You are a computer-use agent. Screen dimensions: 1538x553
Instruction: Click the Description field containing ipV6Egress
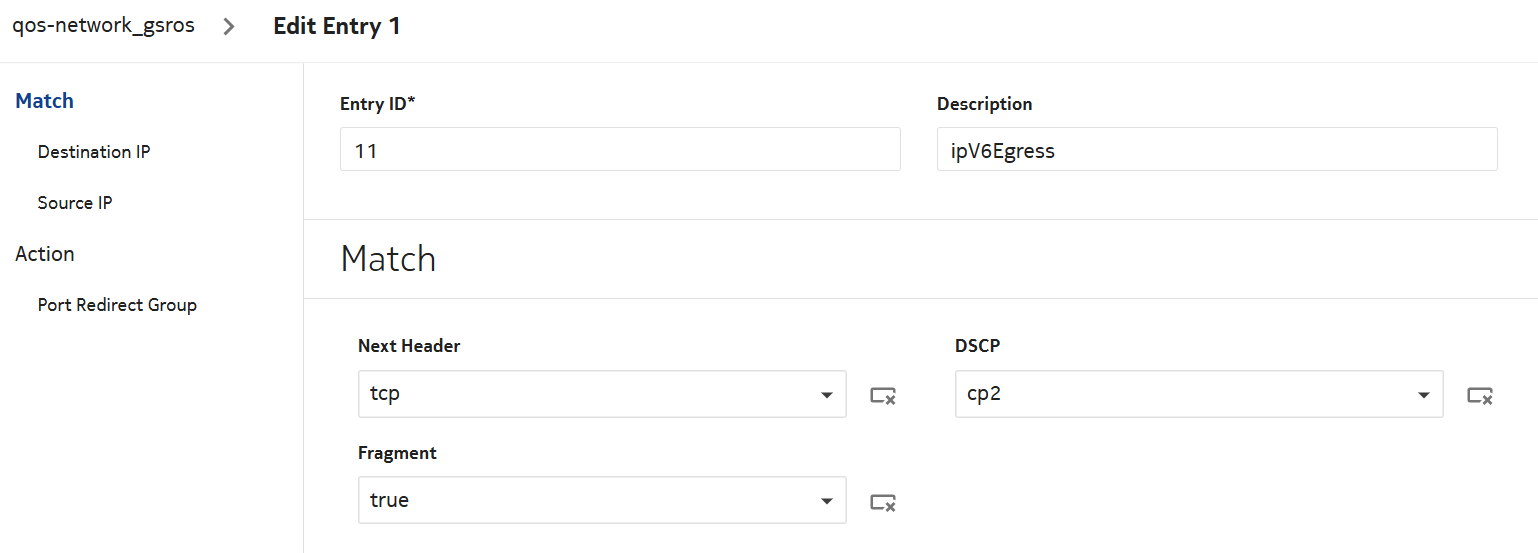click(1216, 149)
